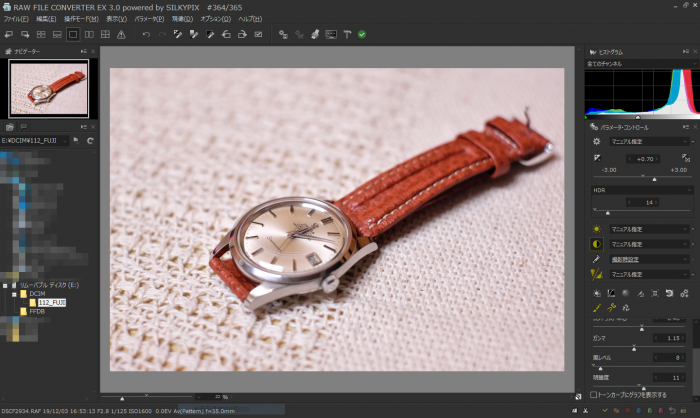
Task: Open tone preset dropdown beside contrast icon
Action: (650, 244)
